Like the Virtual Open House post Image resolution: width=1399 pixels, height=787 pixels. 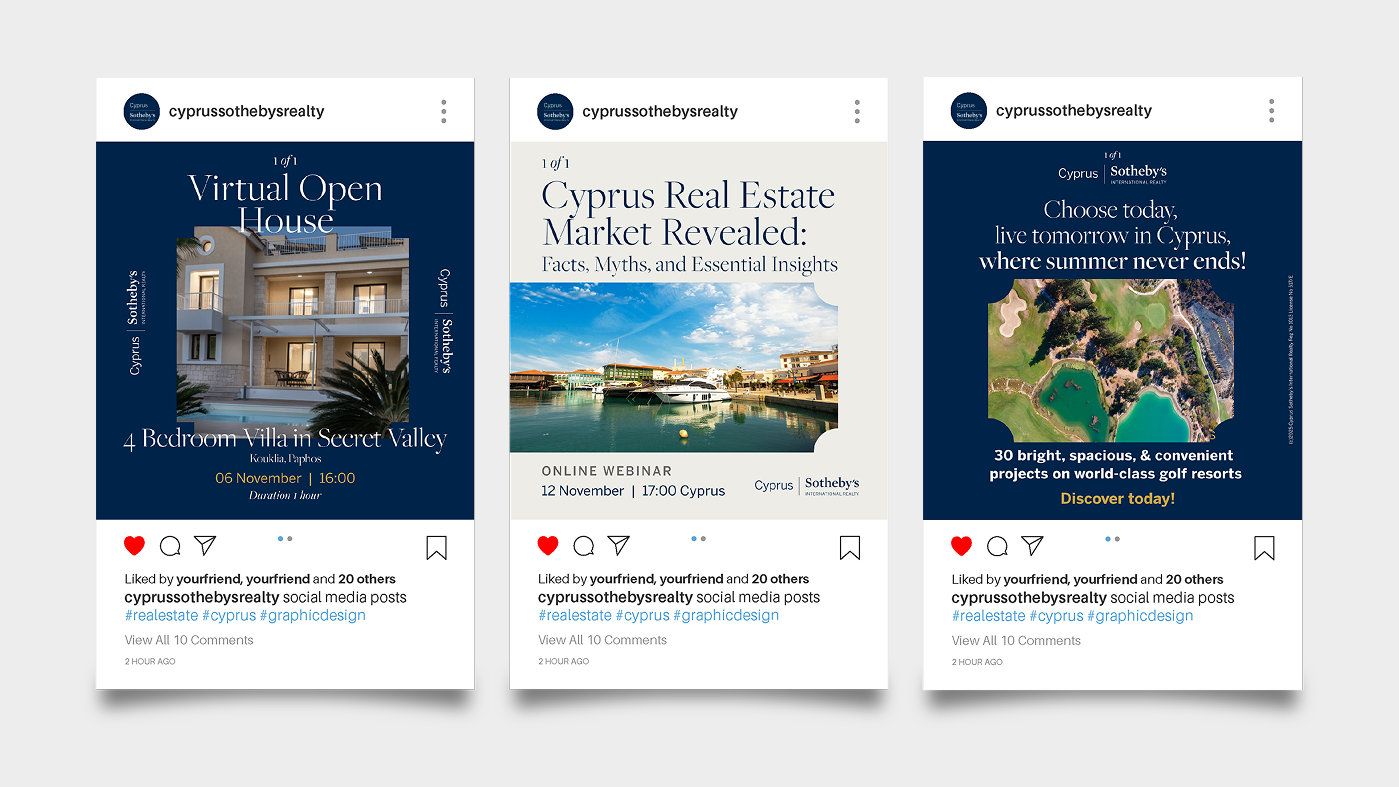[134, 546]
